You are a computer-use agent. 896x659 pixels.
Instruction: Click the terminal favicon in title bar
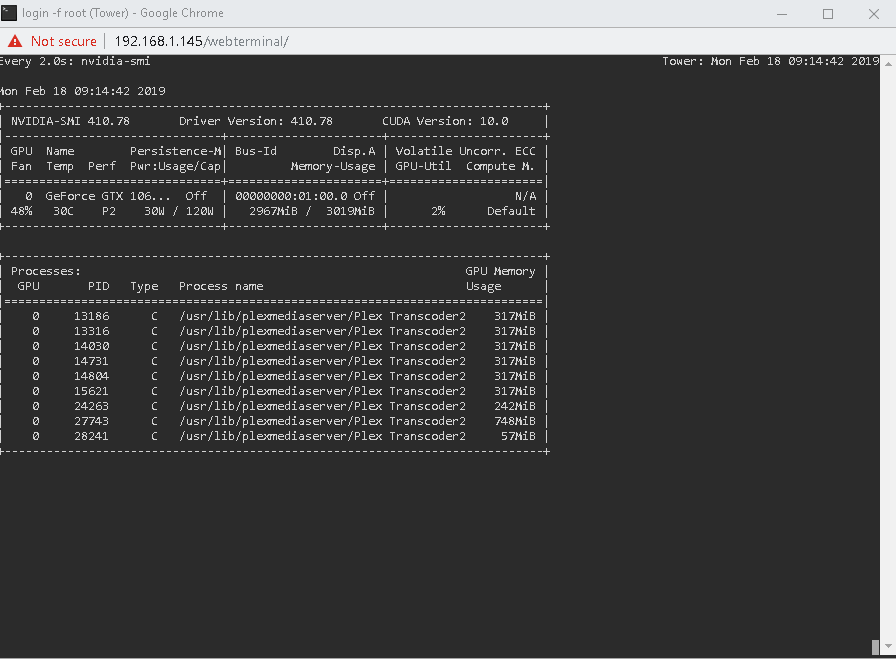point(9,13)
